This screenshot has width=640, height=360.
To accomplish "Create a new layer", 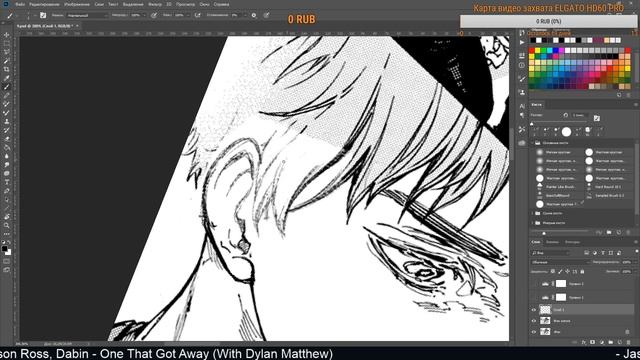I will coord(620,342).
